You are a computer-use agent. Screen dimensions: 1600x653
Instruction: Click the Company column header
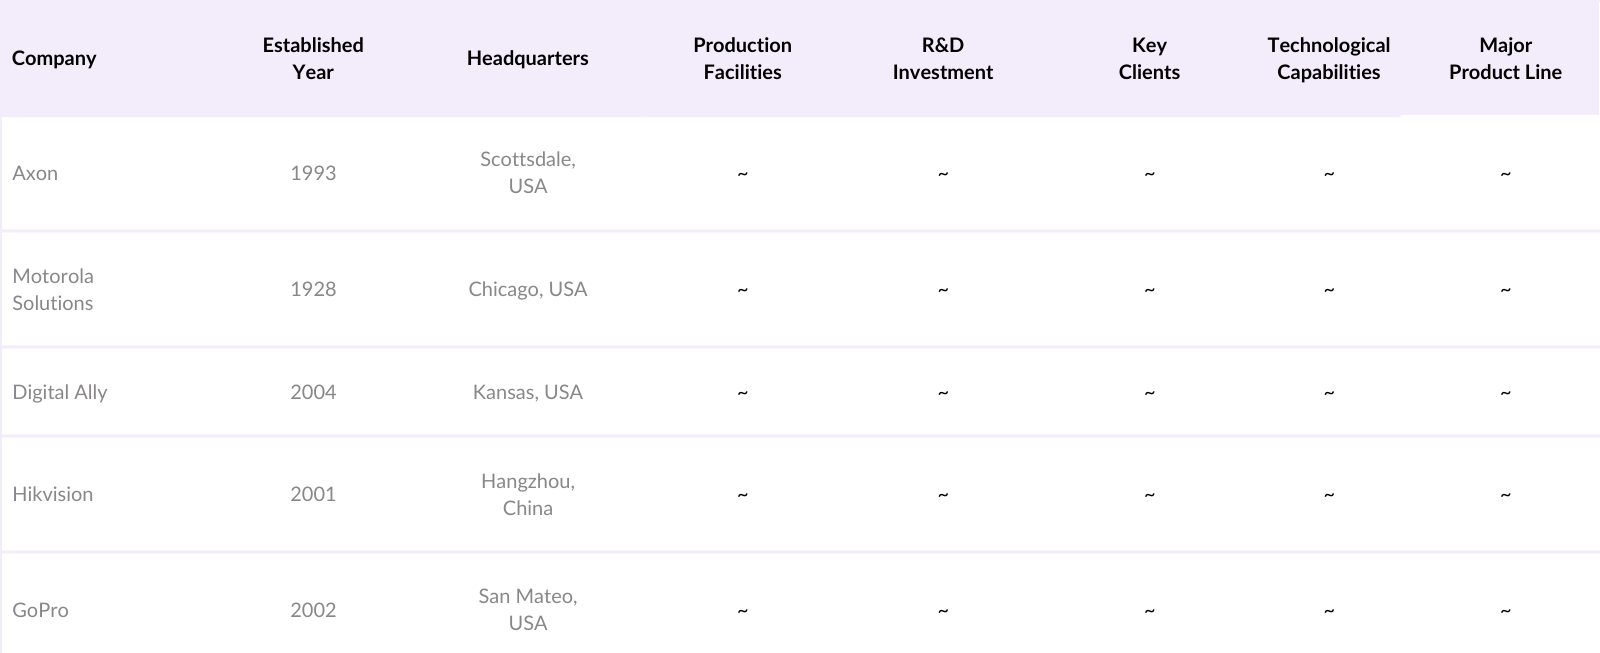point(54,58)
